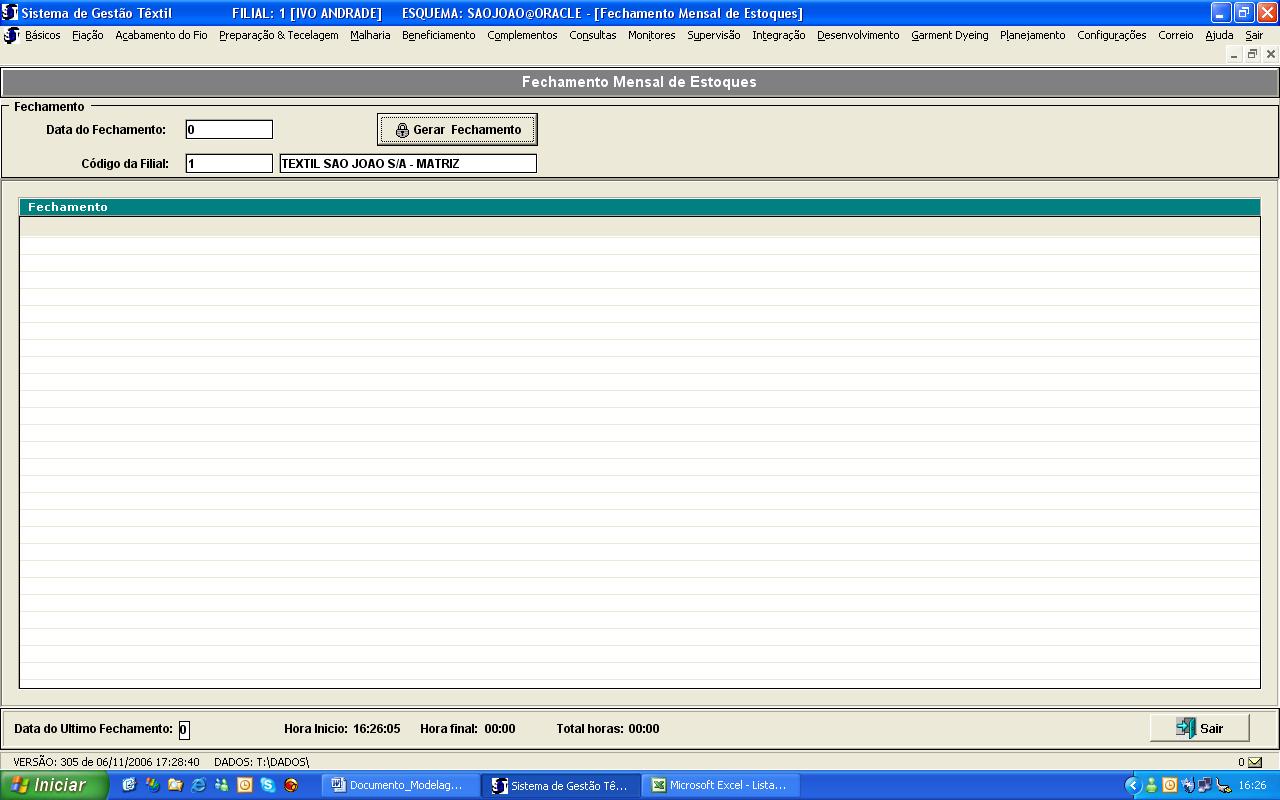Click the Data do Fechamento input field
Image resolution: width=1280 pixels, height=800 pixels.
coord(229,129)
